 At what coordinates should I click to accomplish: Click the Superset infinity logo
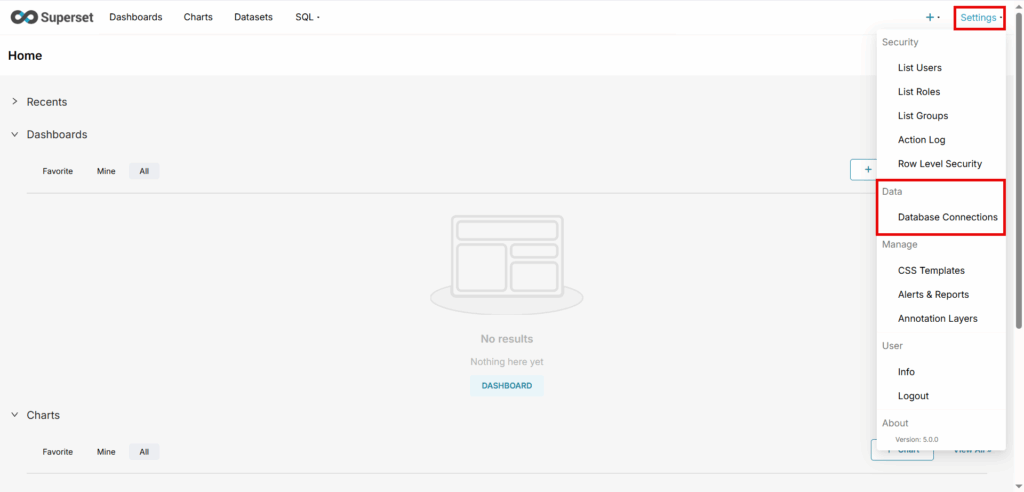tap(24, 17)
